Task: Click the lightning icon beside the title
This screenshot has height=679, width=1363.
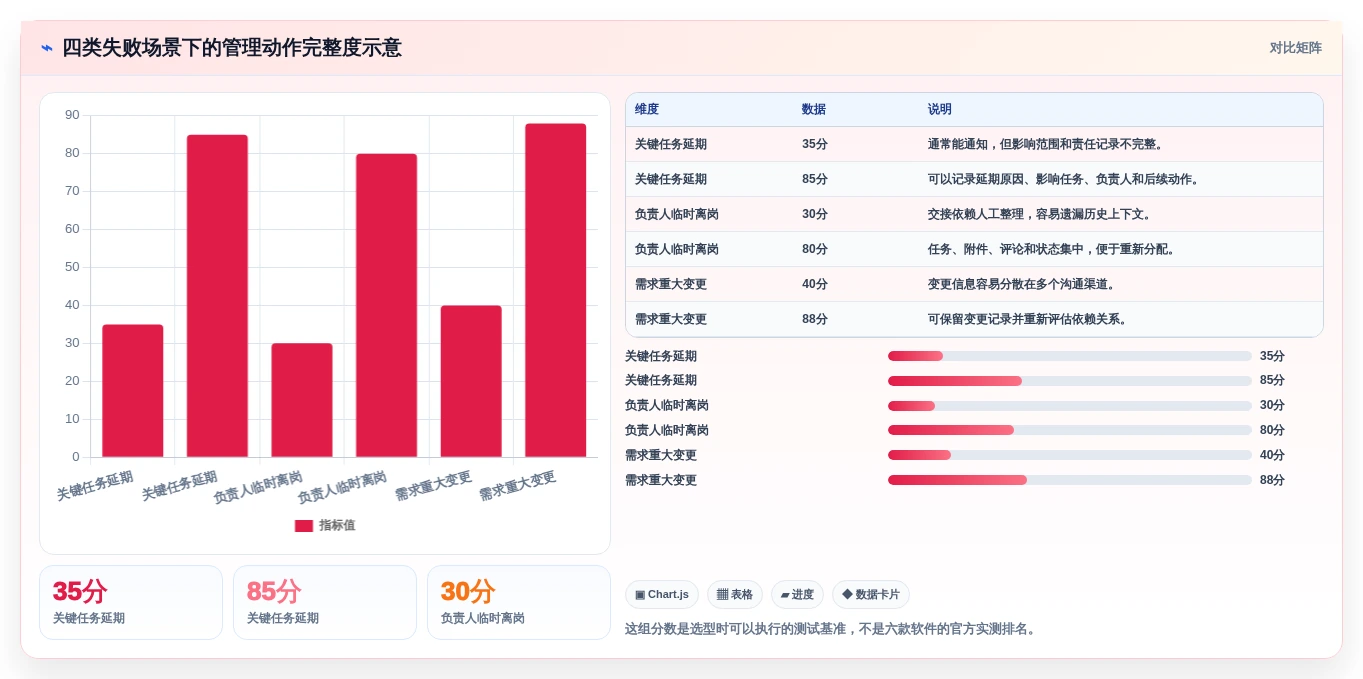Action: [47, 48]
